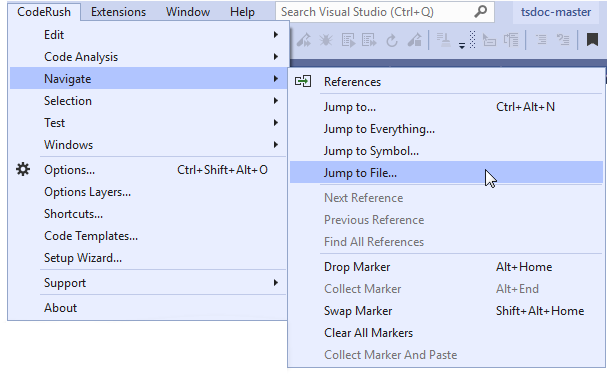Choose Jump to... in Navigate submenu
607x376 pixels.
pos(446,107)
